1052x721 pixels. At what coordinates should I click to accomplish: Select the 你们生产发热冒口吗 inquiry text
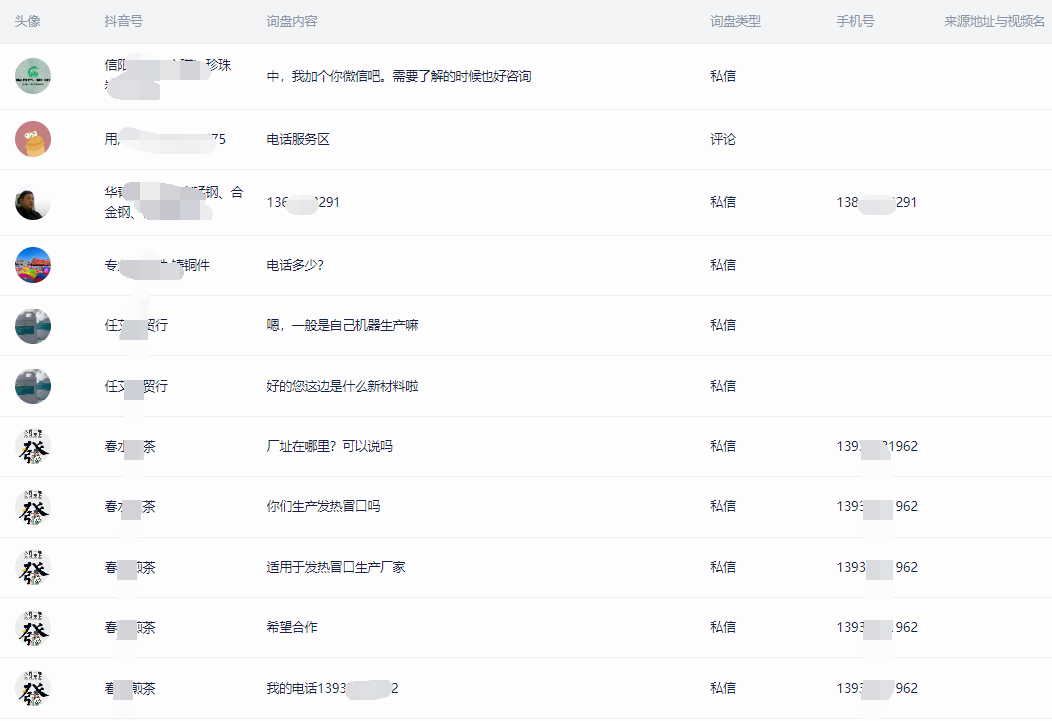(x=323, y=506)
